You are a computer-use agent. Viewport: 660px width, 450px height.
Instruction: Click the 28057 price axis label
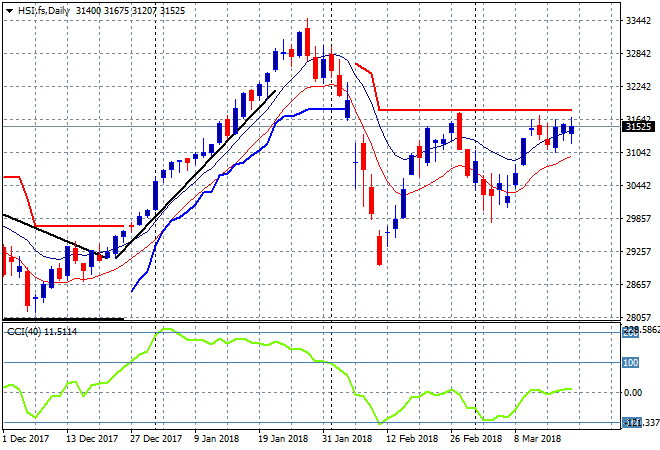click(x=638, y=317)
